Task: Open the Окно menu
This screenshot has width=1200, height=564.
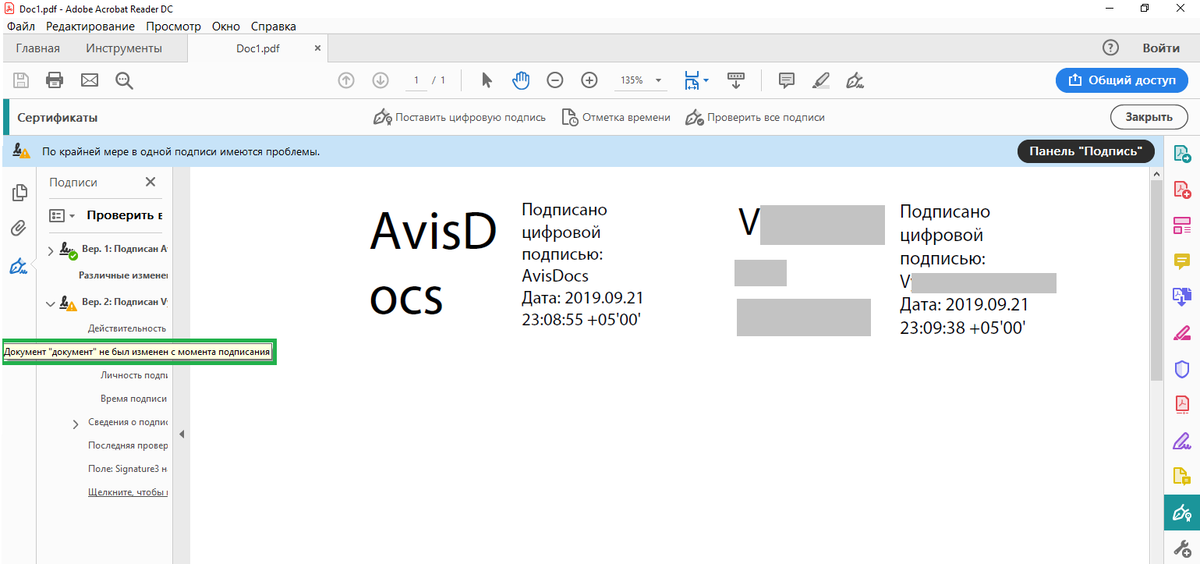Action: pyautogui.click(x=226, y=26)
